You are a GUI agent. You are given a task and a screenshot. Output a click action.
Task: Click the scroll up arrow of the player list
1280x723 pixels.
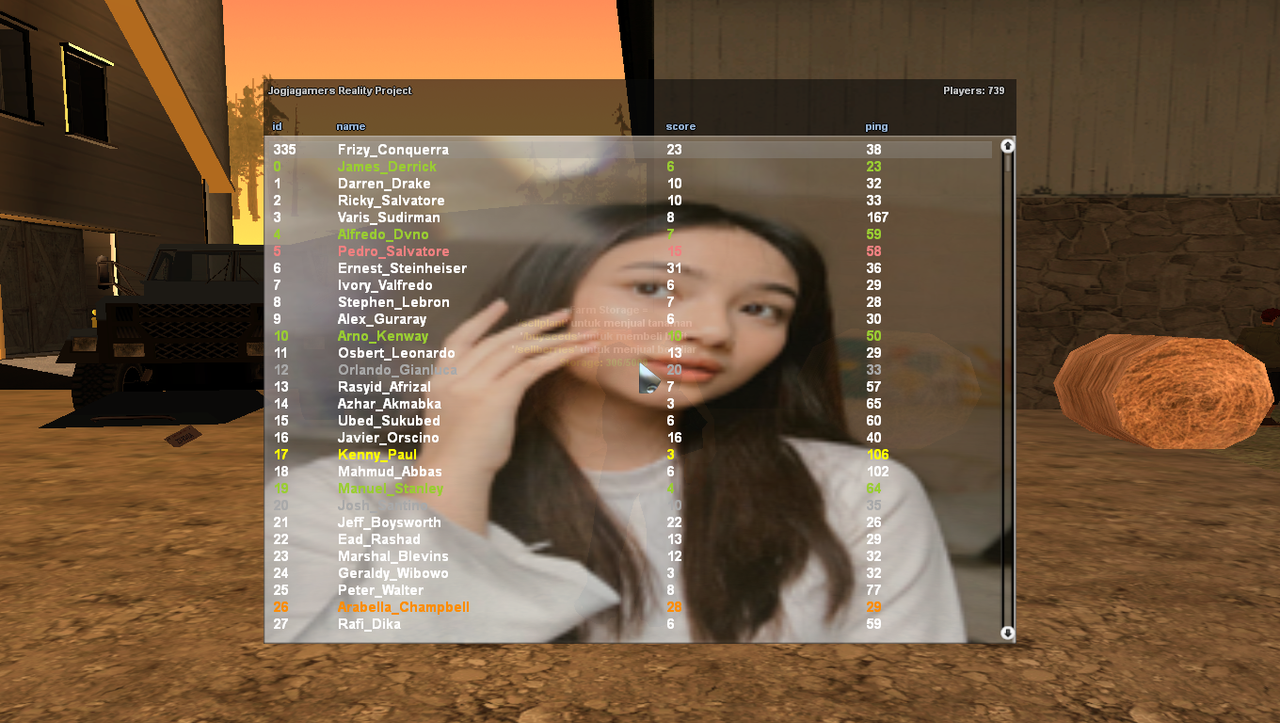click(x=1007, y=146)
